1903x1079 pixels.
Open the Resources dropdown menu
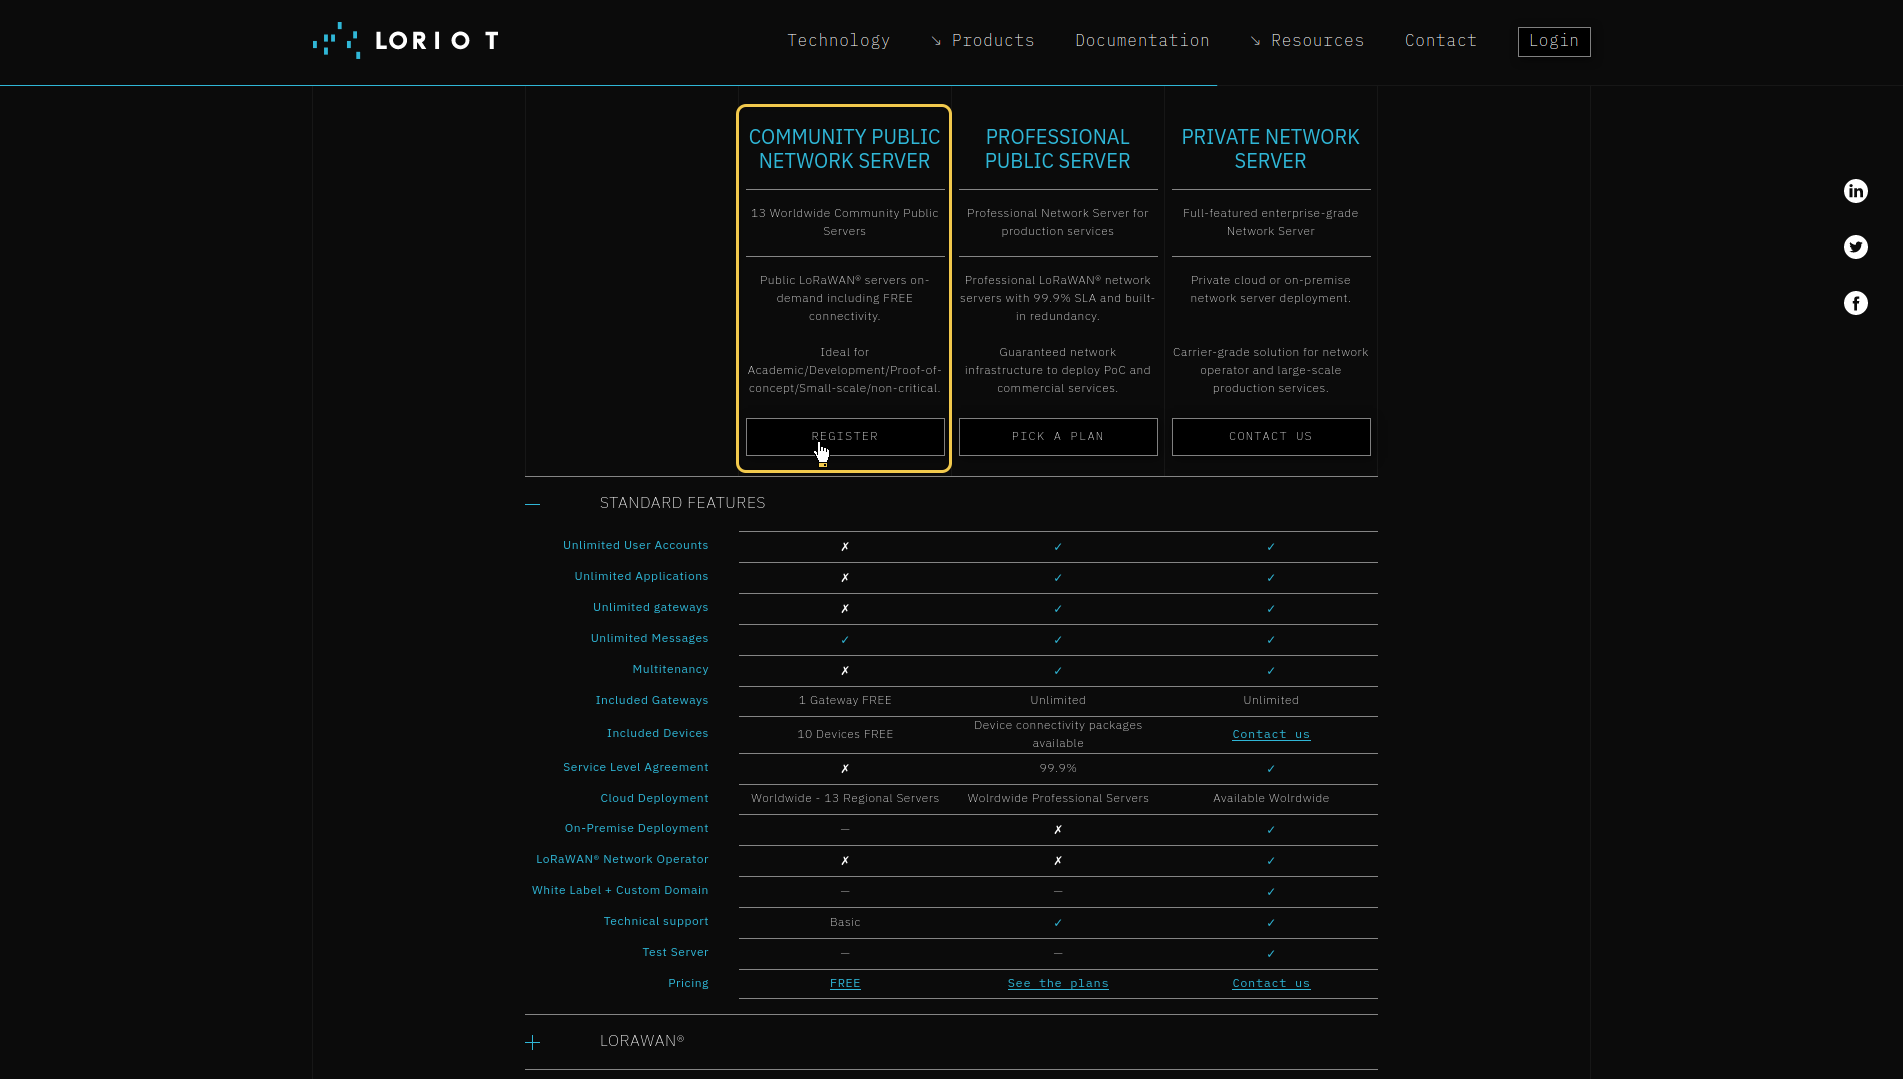1307,40
